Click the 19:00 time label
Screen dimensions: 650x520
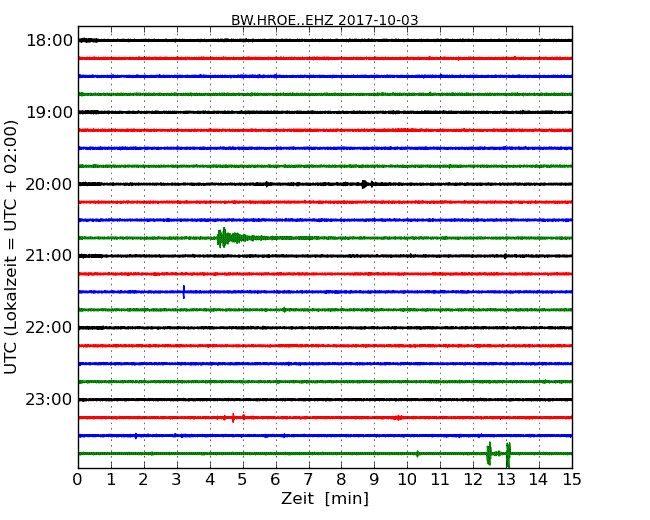[49, 112]
